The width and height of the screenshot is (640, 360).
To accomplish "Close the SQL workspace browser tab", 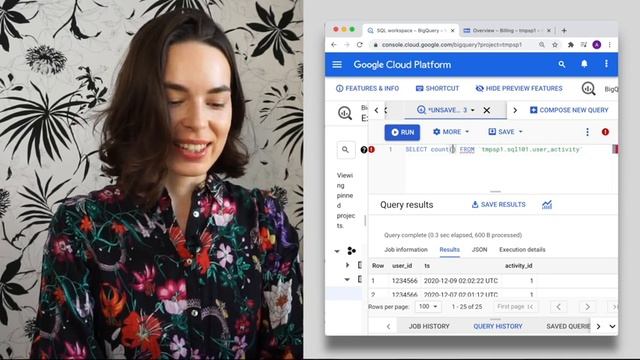I will pos(452,31).
